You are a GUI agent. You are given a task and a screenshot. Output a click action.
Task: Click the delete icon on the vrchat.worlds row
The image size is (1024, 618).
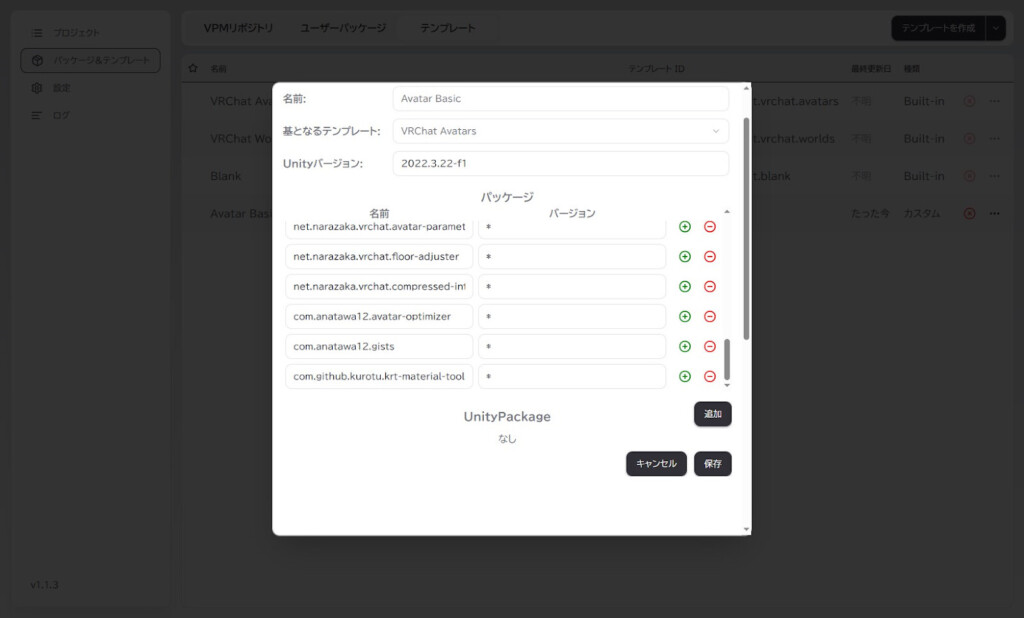pyautogui.click(x=969, y=138)
